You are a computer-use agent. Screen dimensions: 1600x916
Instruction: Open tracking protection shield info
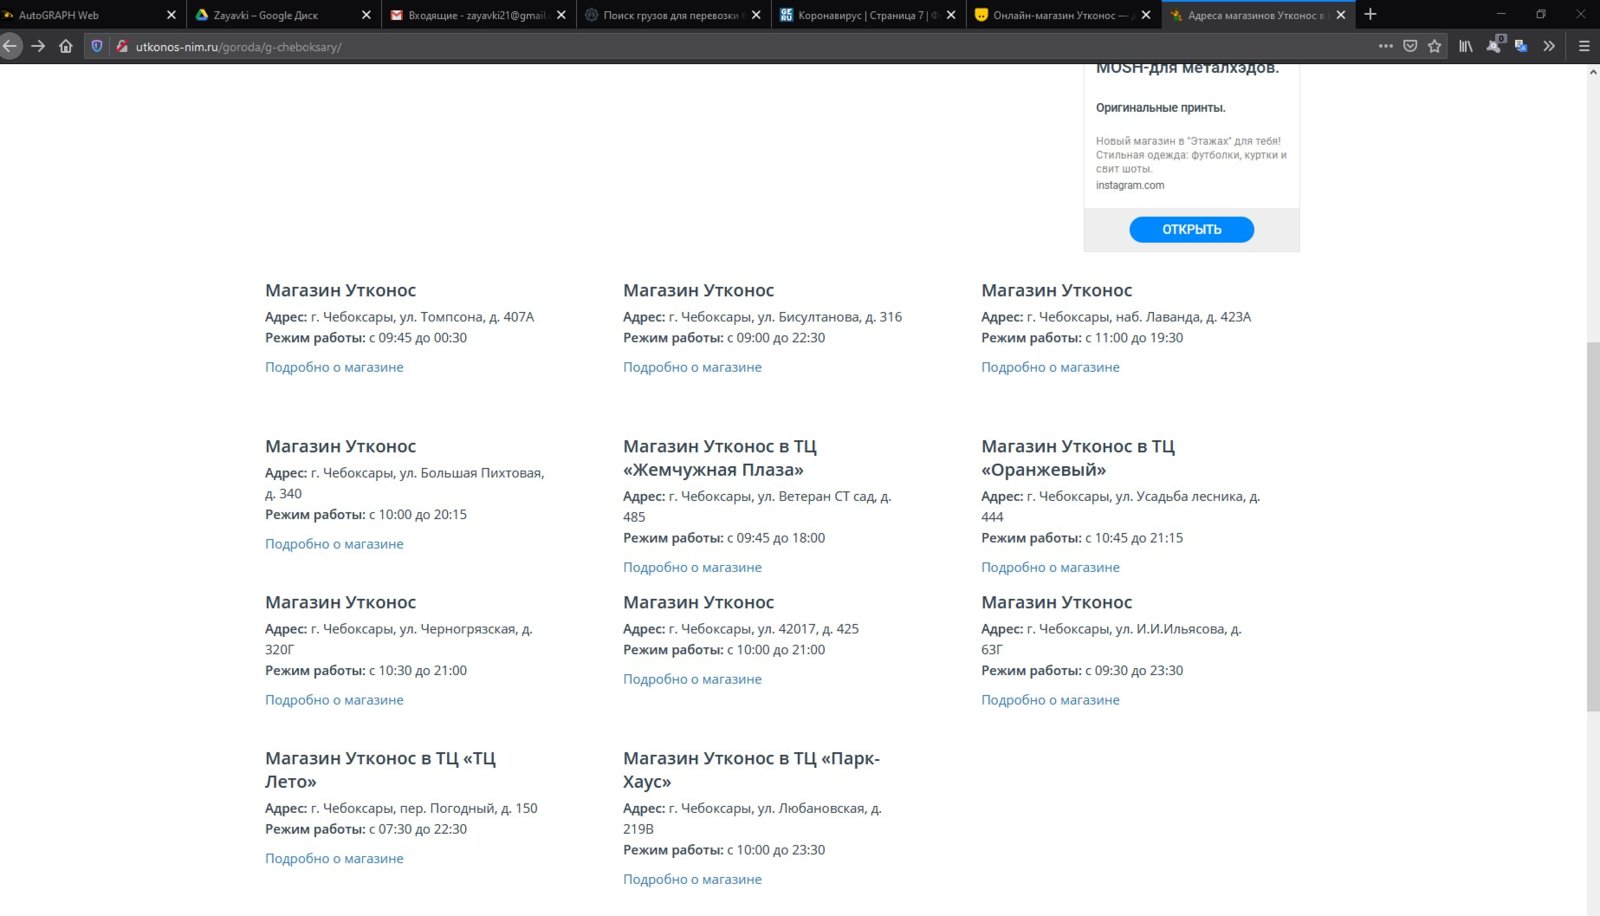point(97,46)
